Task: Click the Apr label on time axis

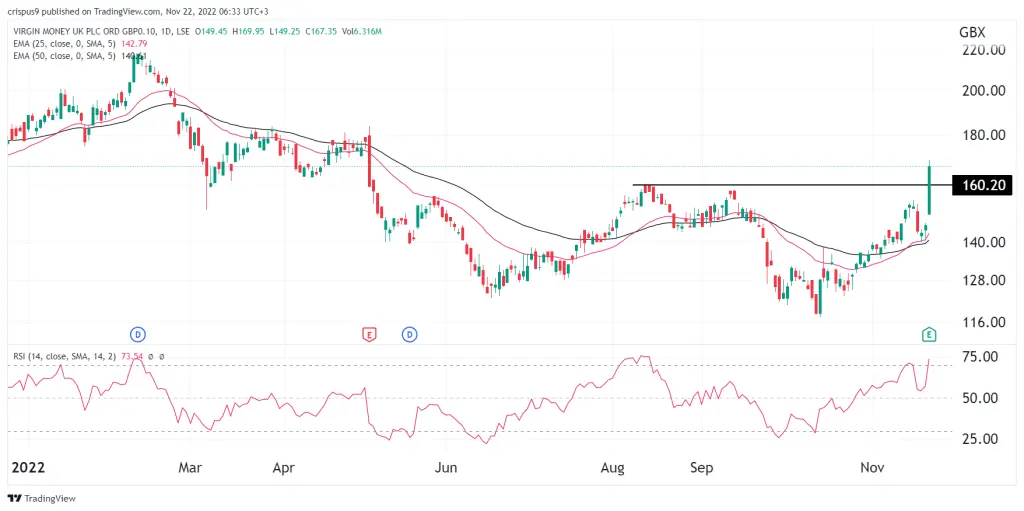Action: coord(283,468)
